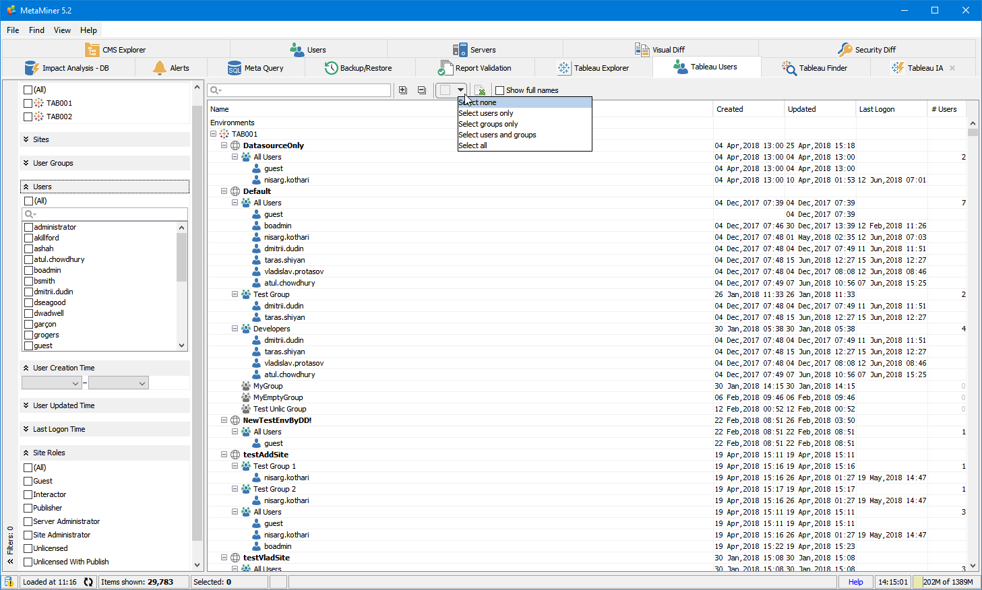Click the Backup/Restore clock icon
Viewport: 982px width, 590px height.
[331, 68]
